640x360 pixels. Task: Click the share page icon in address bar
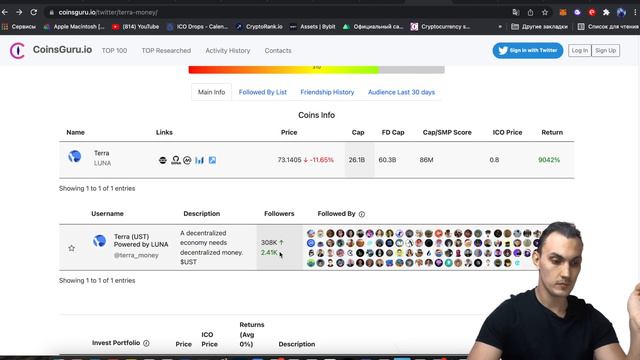530,12
